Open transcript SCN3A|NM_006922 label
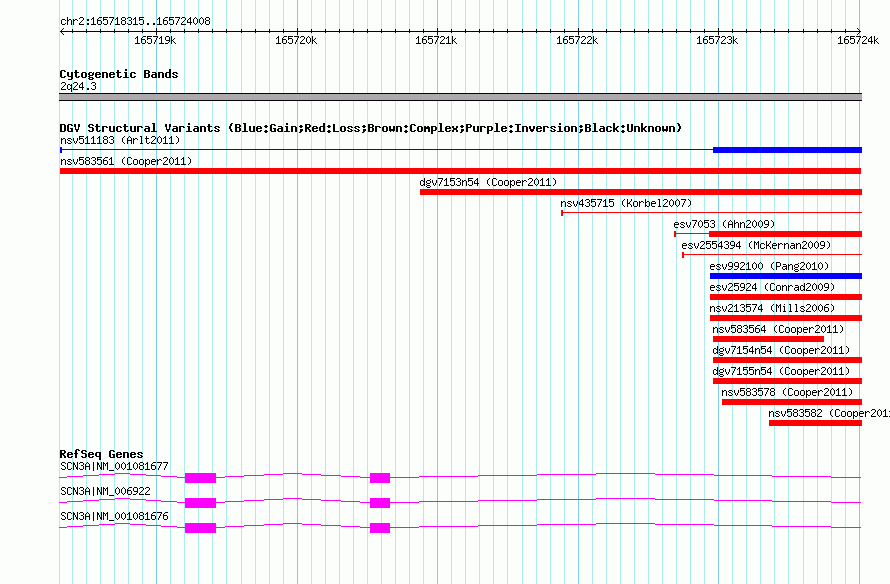The image size is (890, 584). pos(106,491)
